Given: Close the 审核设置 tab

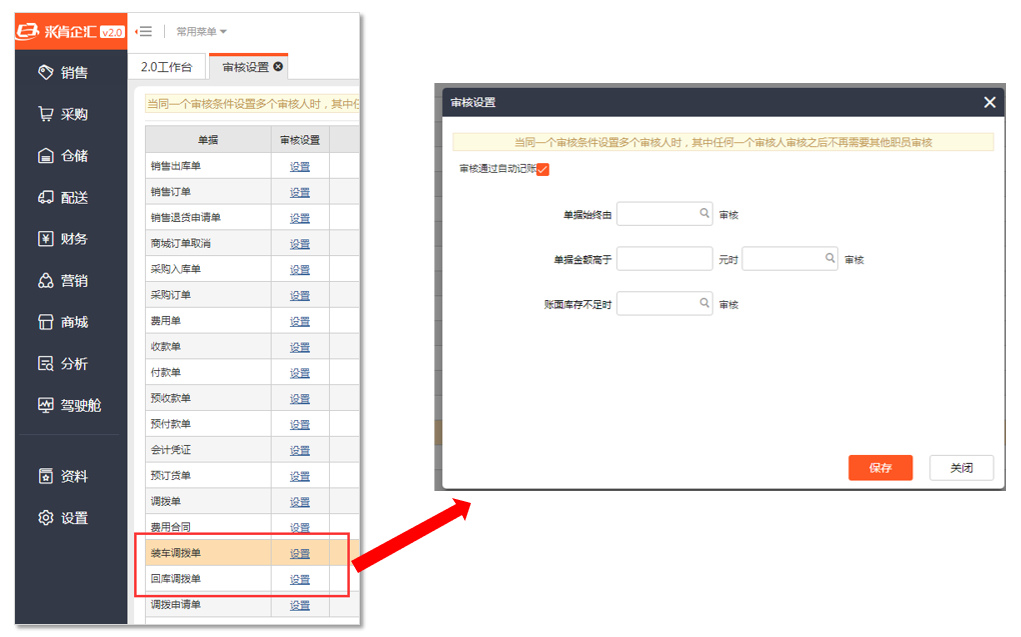Looking at the screenshot, I should 278,67.
